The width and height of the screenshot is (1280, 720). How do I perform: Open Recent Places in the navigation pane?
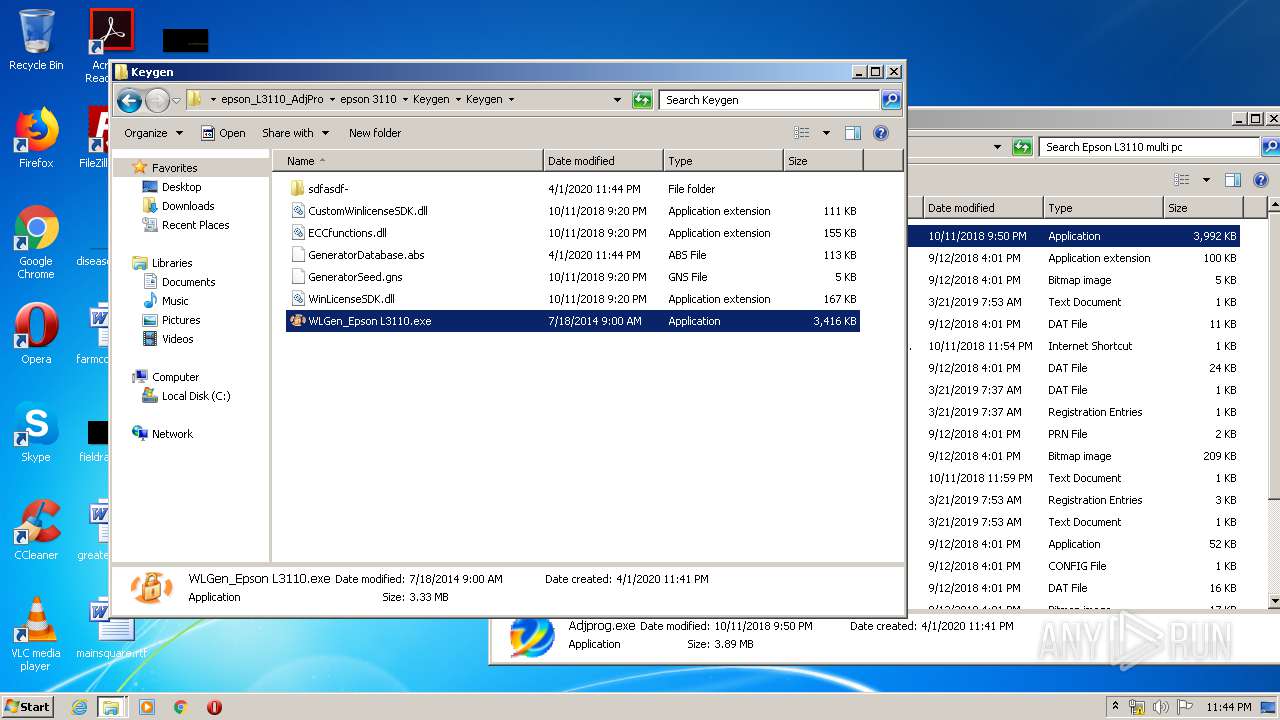(x=195, y=225)
